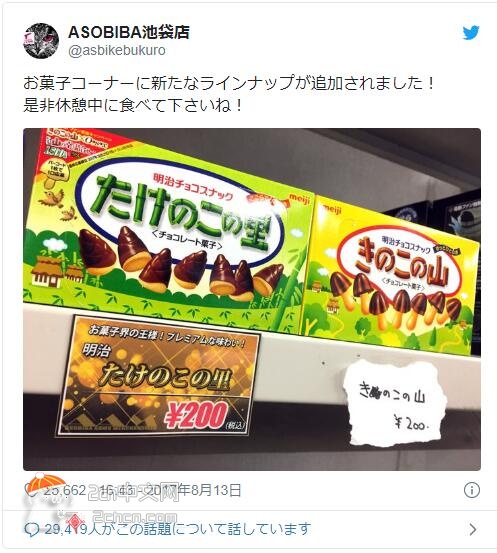Open the ASOBIBA池袋店 display name

coord(129,32)
